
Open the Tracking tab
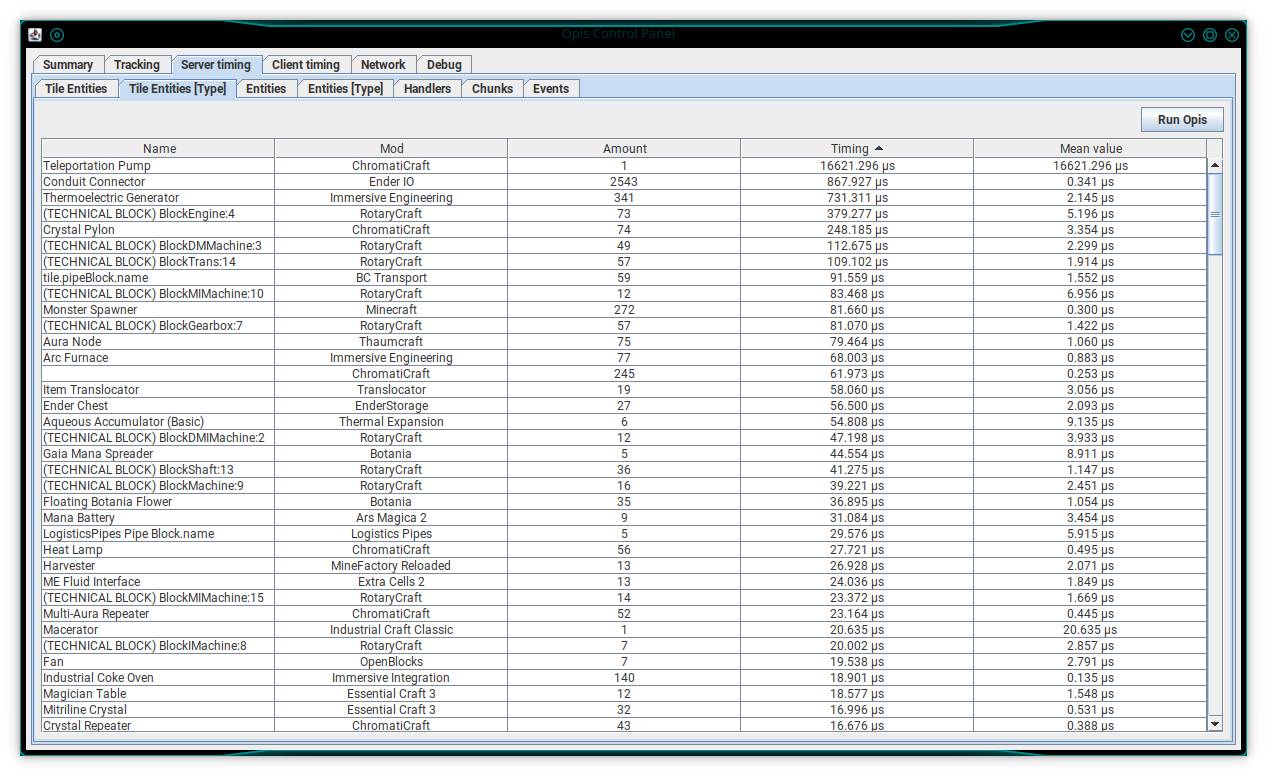(x=137, y=65)
